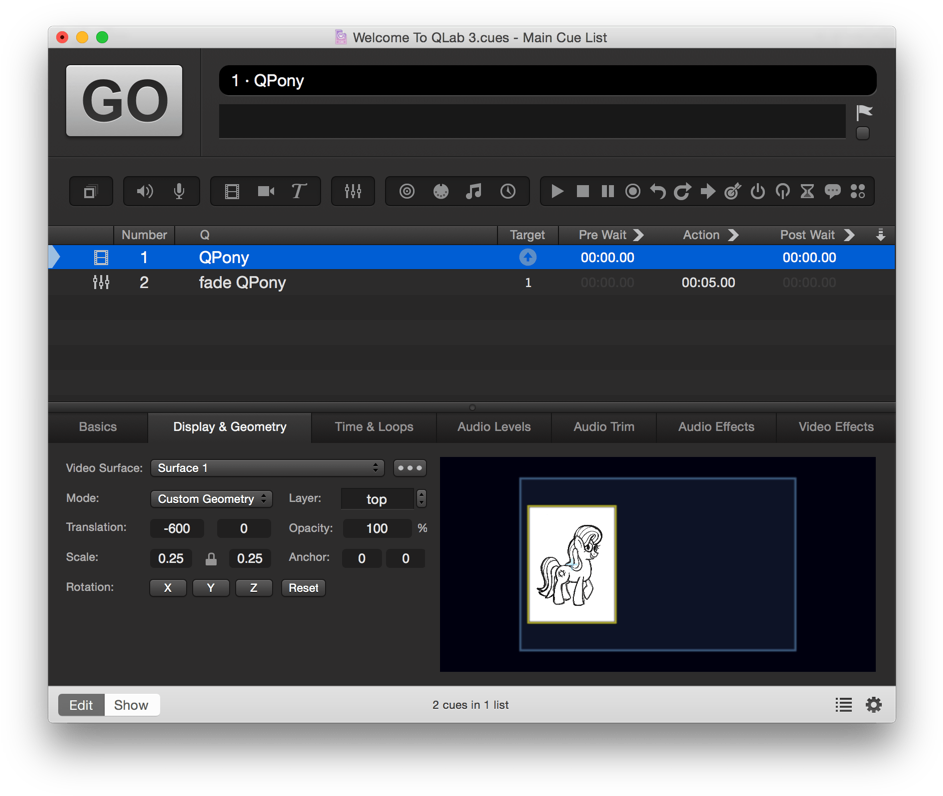Viewport: 943px width, 796px height.
Task: Raise the Layer stepper for top layer
Action: click(421, 494)
